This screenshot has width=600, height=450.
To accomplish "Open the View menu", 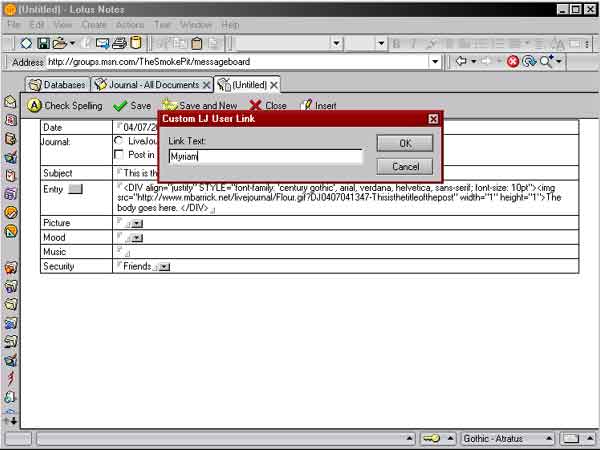I will coord(63,25).
